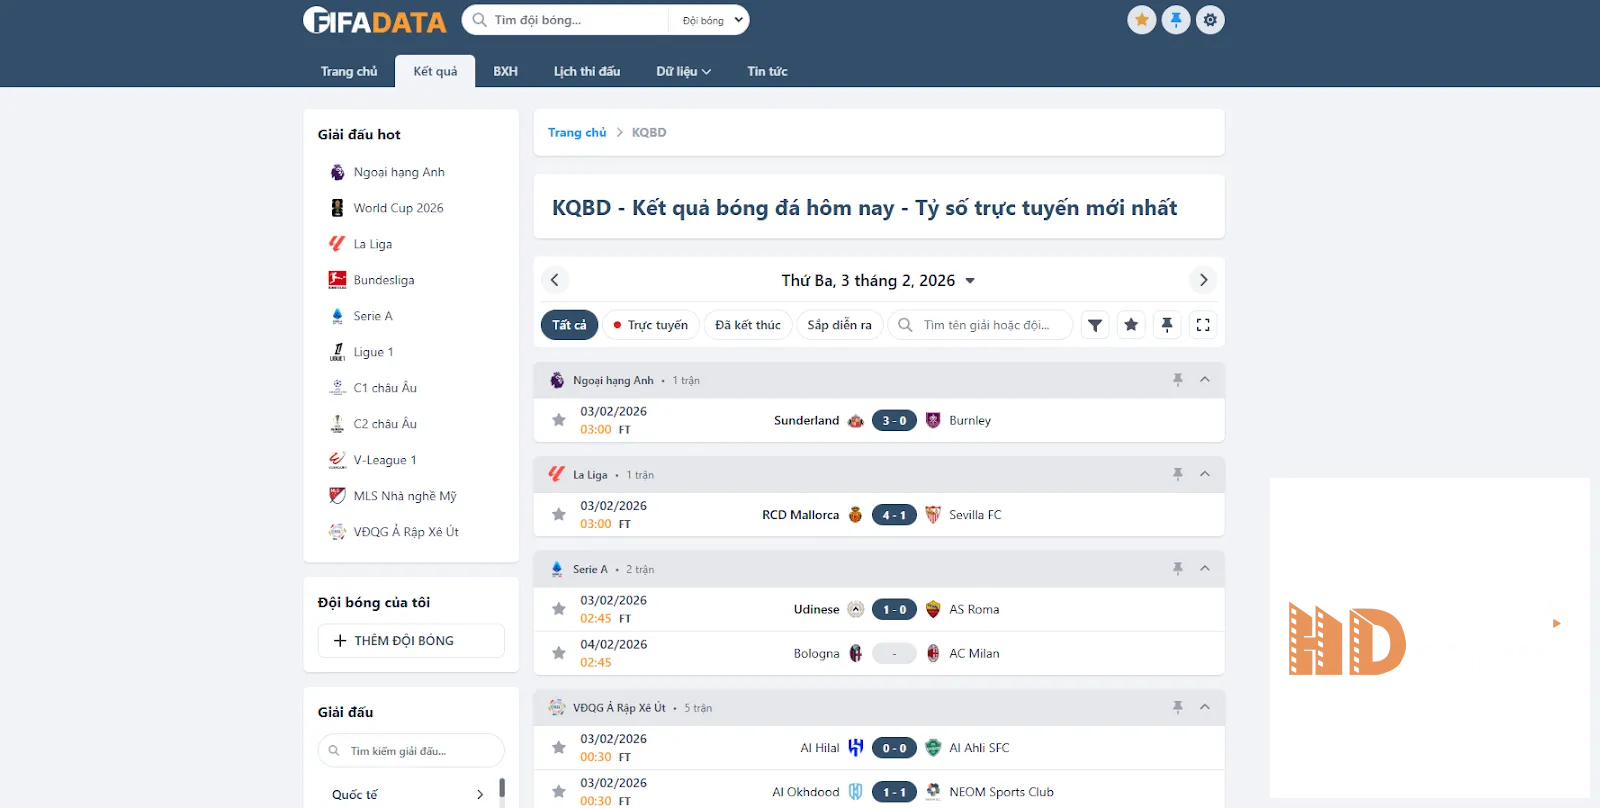The width and height of the screenshot is (1600, 808).
Task: Open the filter funnel icon
Action: click(1095, 325)
